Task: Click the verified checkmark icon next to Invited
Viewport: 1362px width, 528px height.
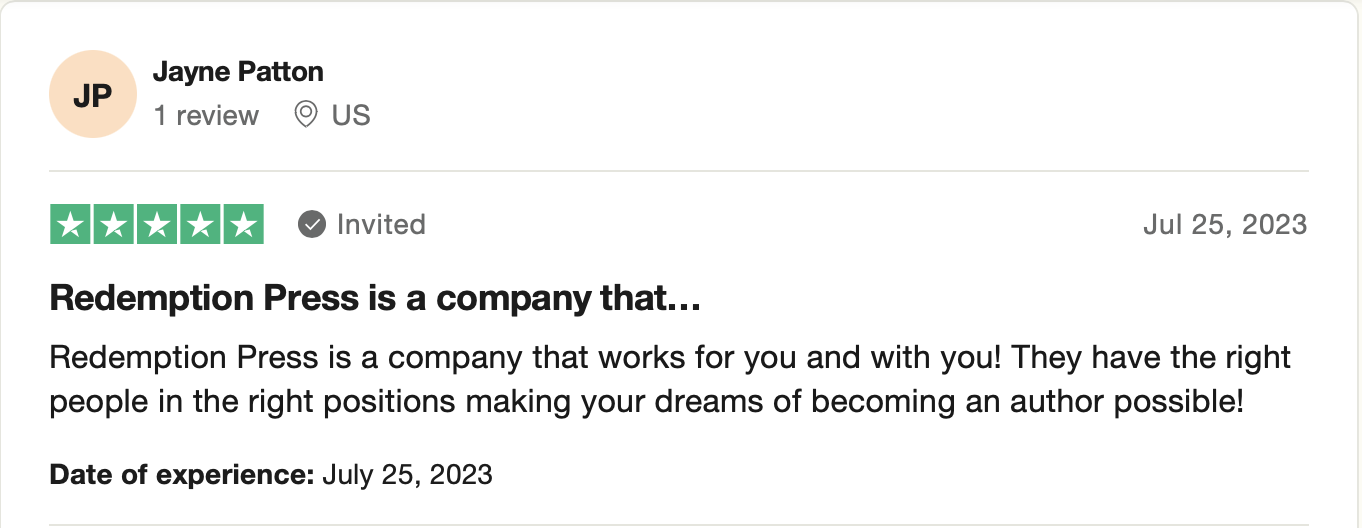Action: click(x=312, y=224)
